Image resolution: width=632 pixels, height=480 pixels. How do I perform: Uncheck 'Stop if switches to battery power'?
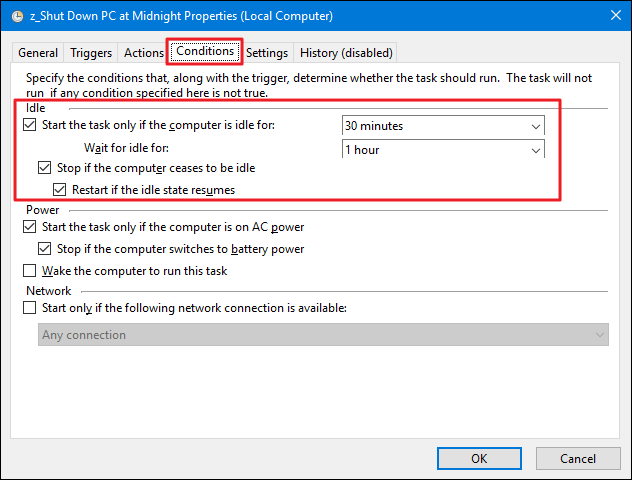coord(44,249)
